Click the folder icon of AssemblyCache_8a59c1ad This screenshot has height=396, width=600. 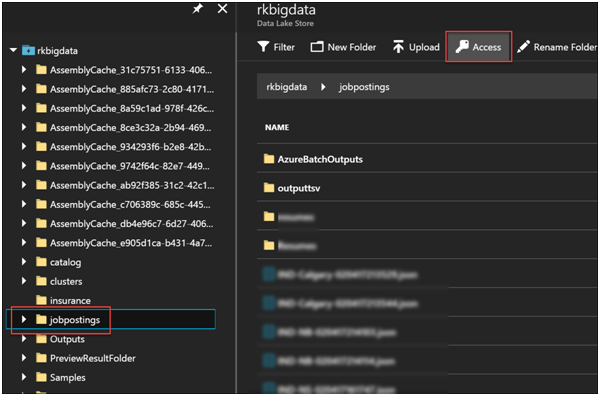click(41, 108)
